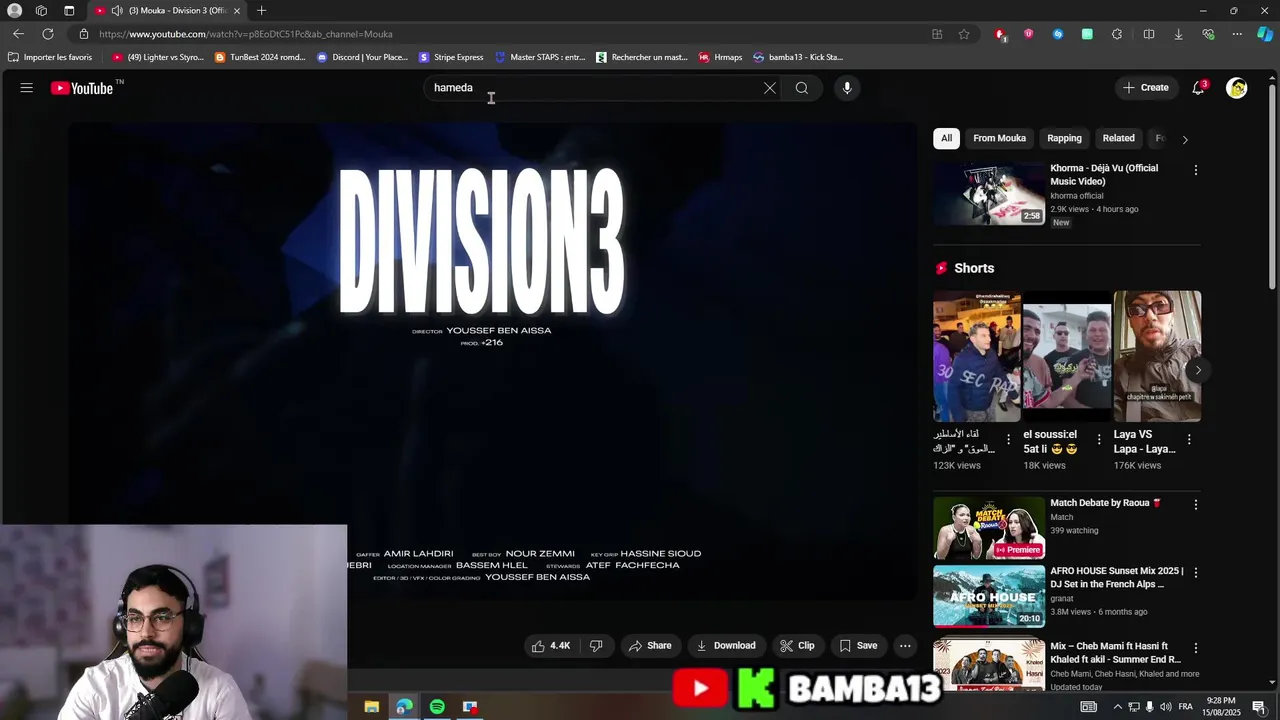Open options for Cheb Mami mix
Screen dimensions: 1280x720
pyautogui.click(x=1195, y=647)
